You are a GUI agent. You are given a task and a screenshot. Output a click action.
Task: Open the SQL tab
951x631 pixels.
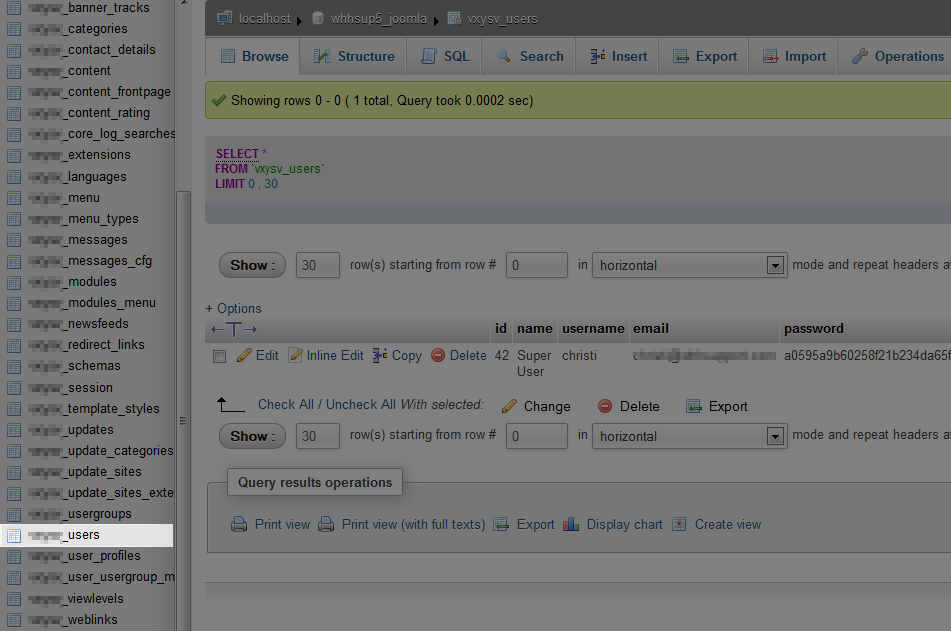444,56
